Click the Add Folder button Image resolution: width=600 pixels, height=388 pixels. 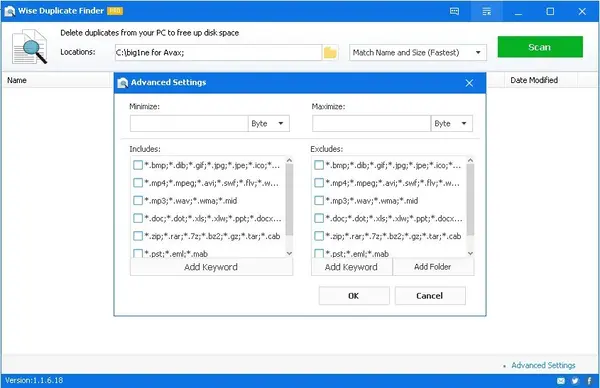pos(433,267)
